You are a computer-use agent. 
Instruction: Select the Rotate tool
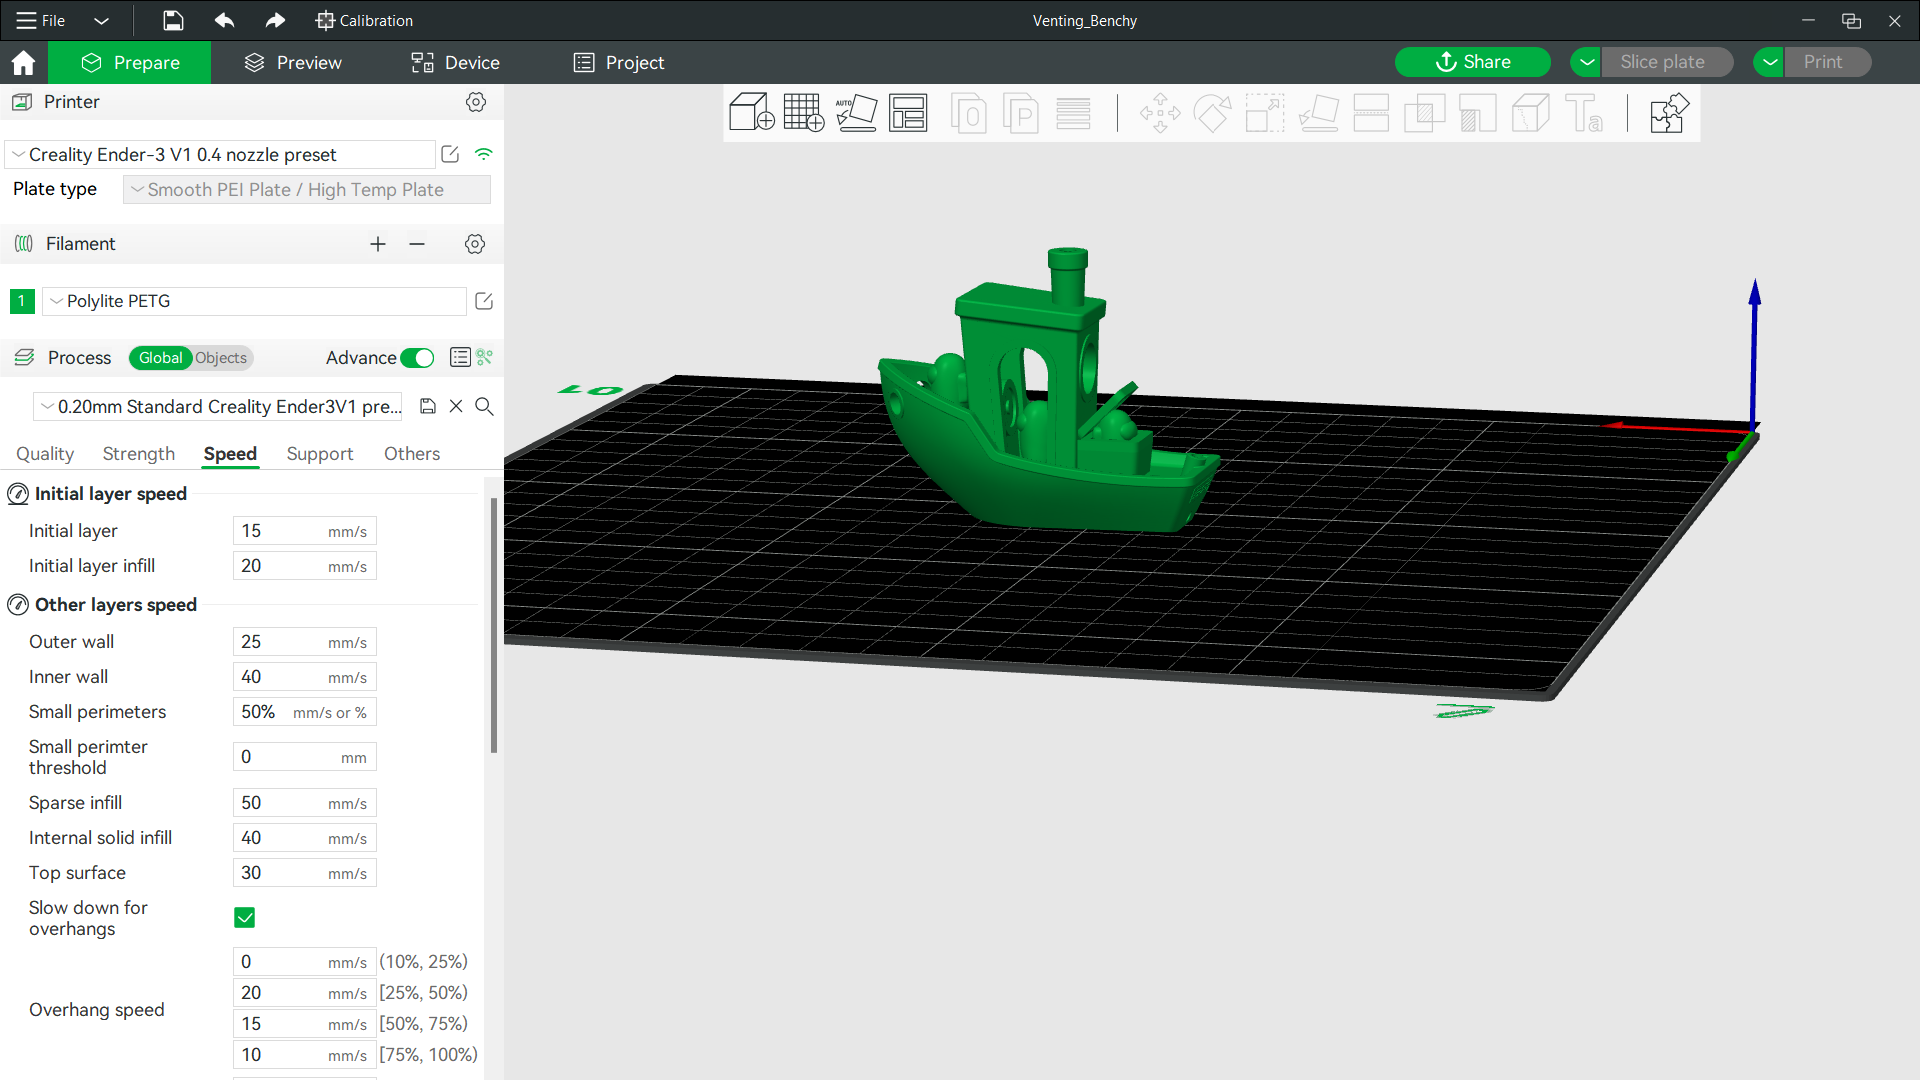pyautogui.click(x=1213, y=113)
